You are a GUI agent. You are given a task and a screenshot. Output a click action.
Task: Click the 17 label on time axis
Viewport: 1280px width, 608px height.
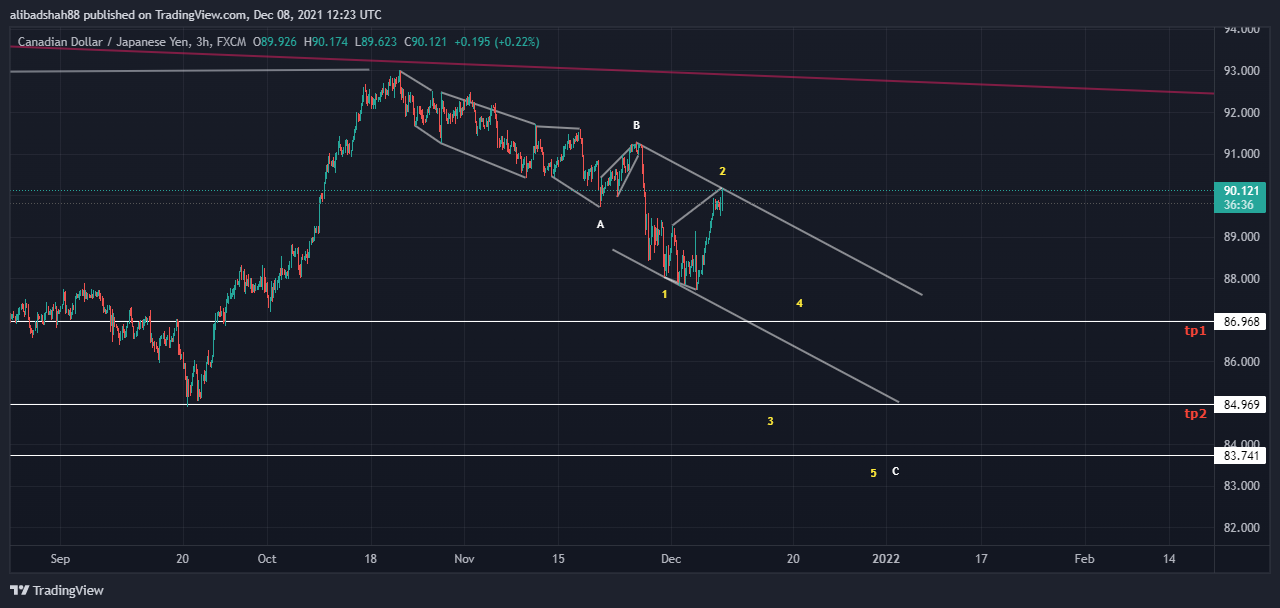pyautogui.click(x=981, y=559)
